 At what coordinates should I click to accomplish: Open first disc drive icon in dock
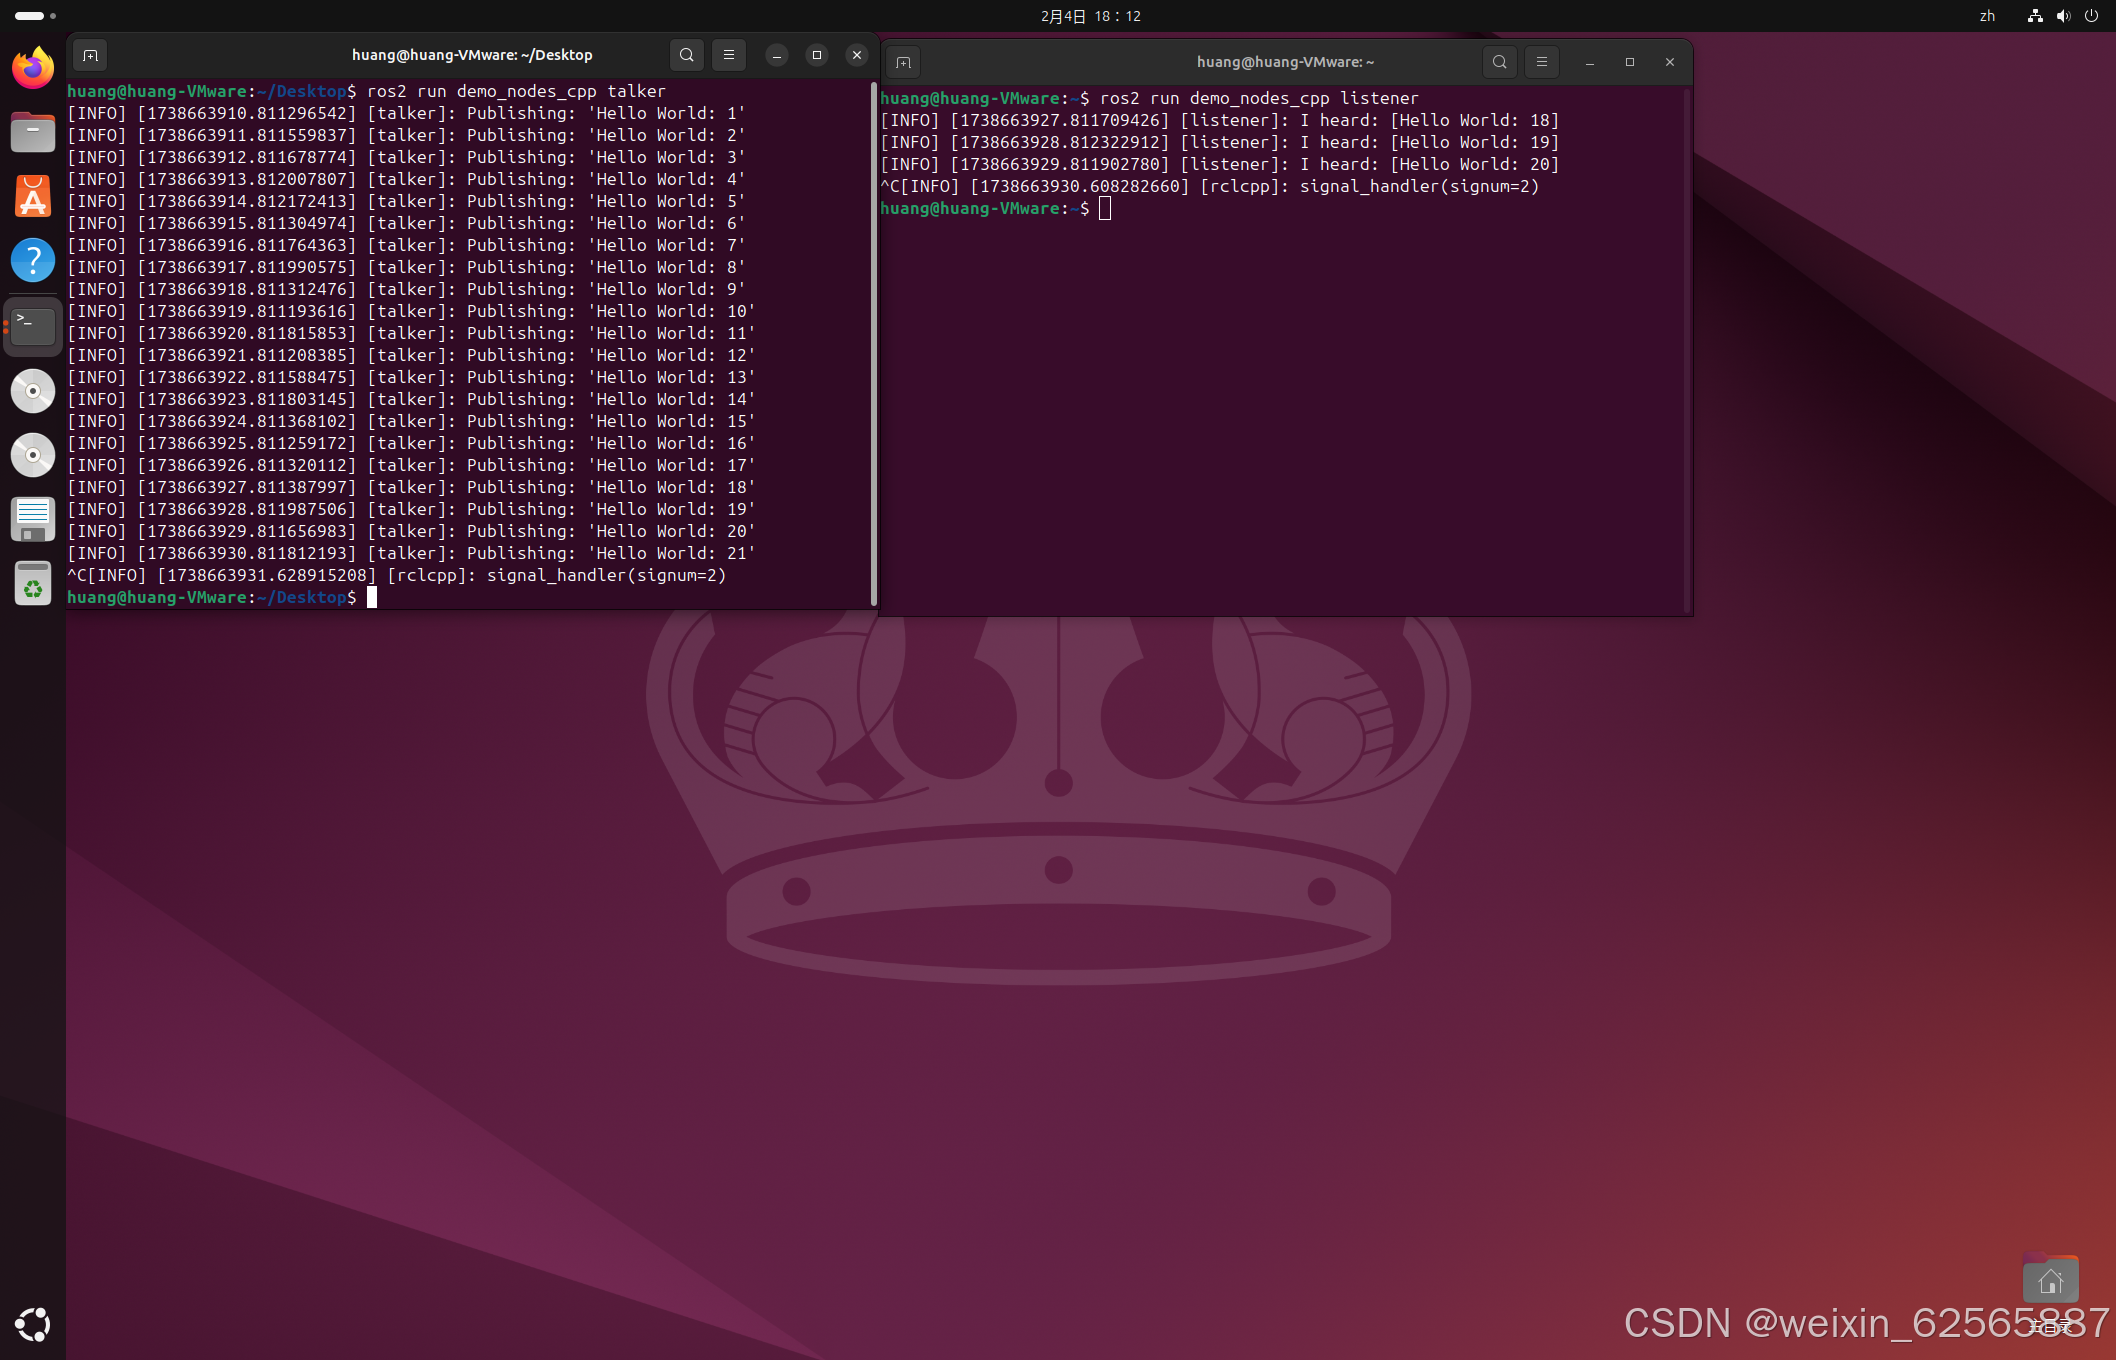click(x=33, y=391)
